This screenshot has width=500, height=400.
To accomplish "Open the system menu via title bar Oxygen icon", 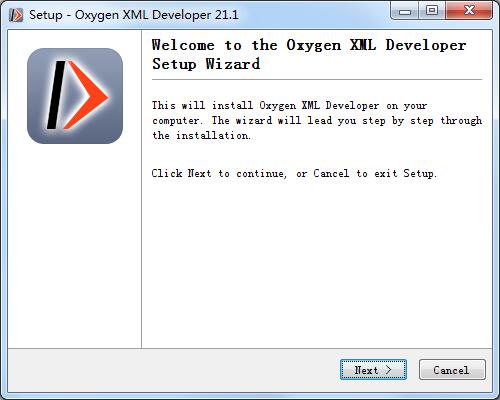I will point(16,15).
